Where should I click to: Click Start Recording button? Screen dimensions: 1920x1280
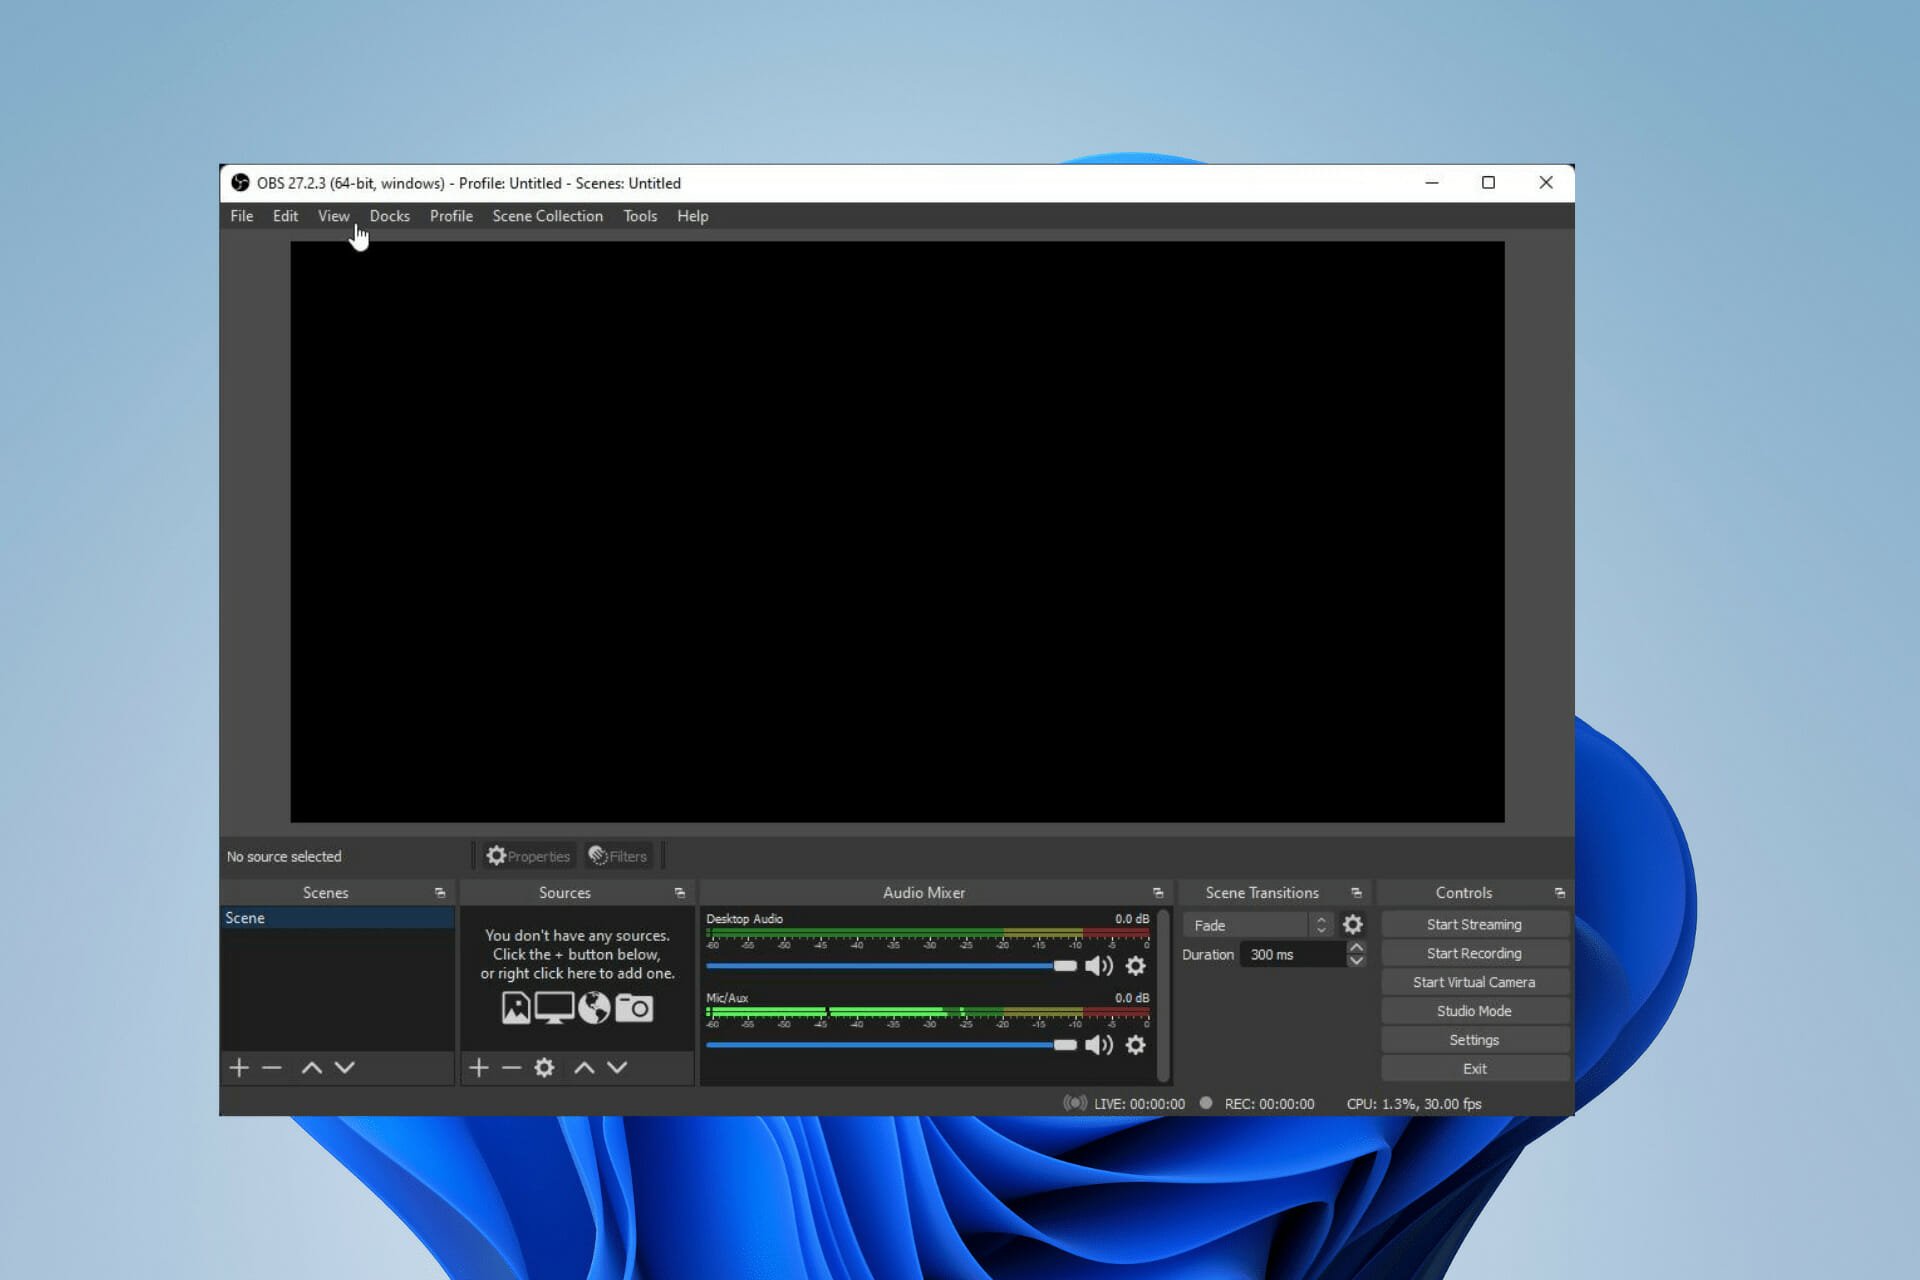pos(1474,953)
